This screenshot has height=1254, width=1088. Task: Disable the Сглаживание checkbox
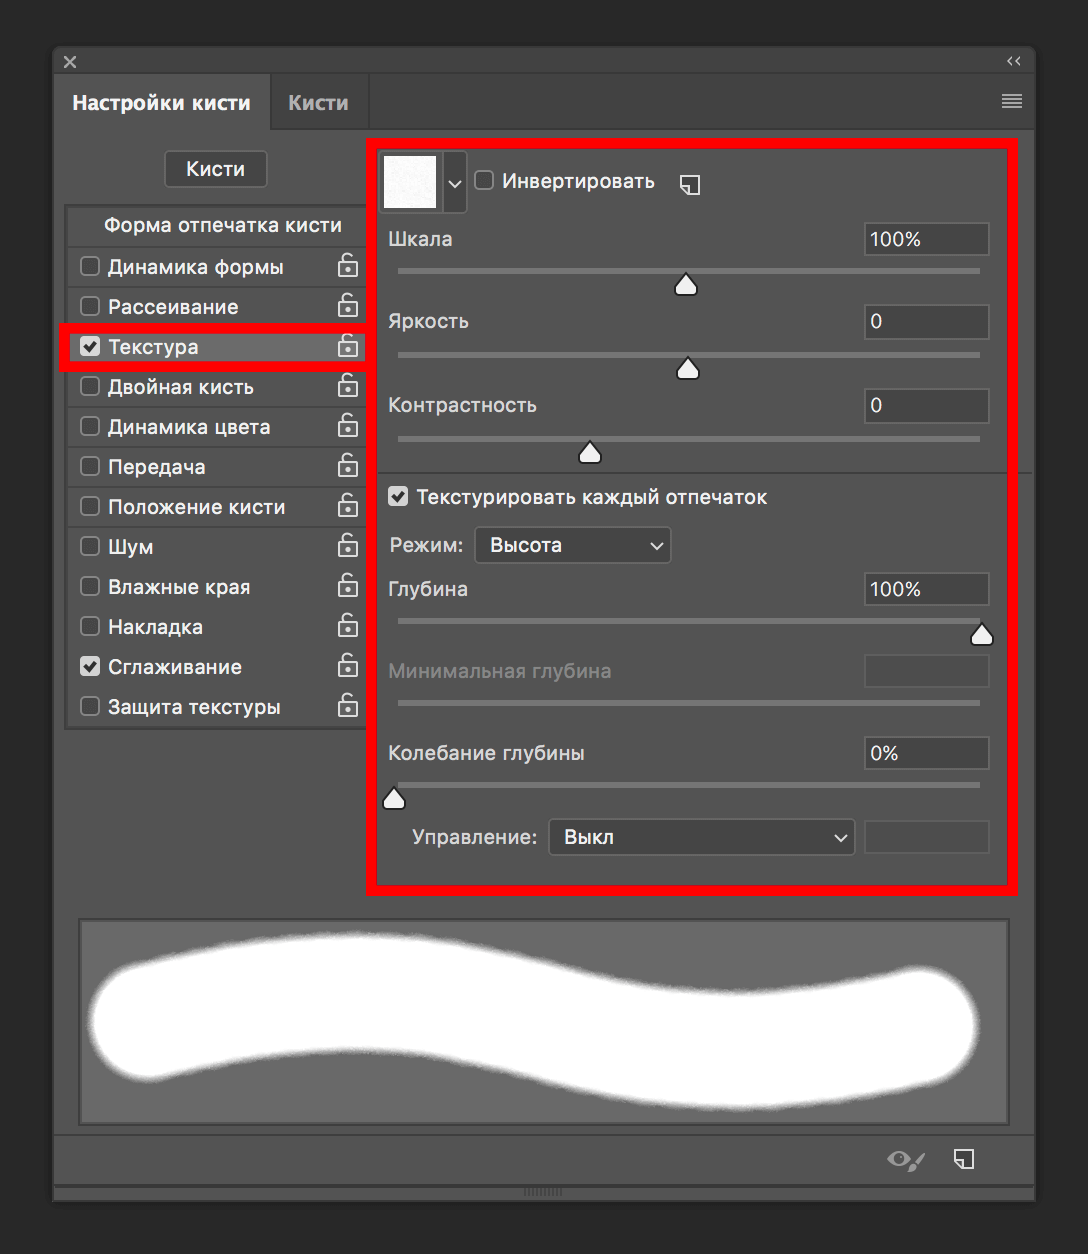pyautogui.click(x=90, y=667)
